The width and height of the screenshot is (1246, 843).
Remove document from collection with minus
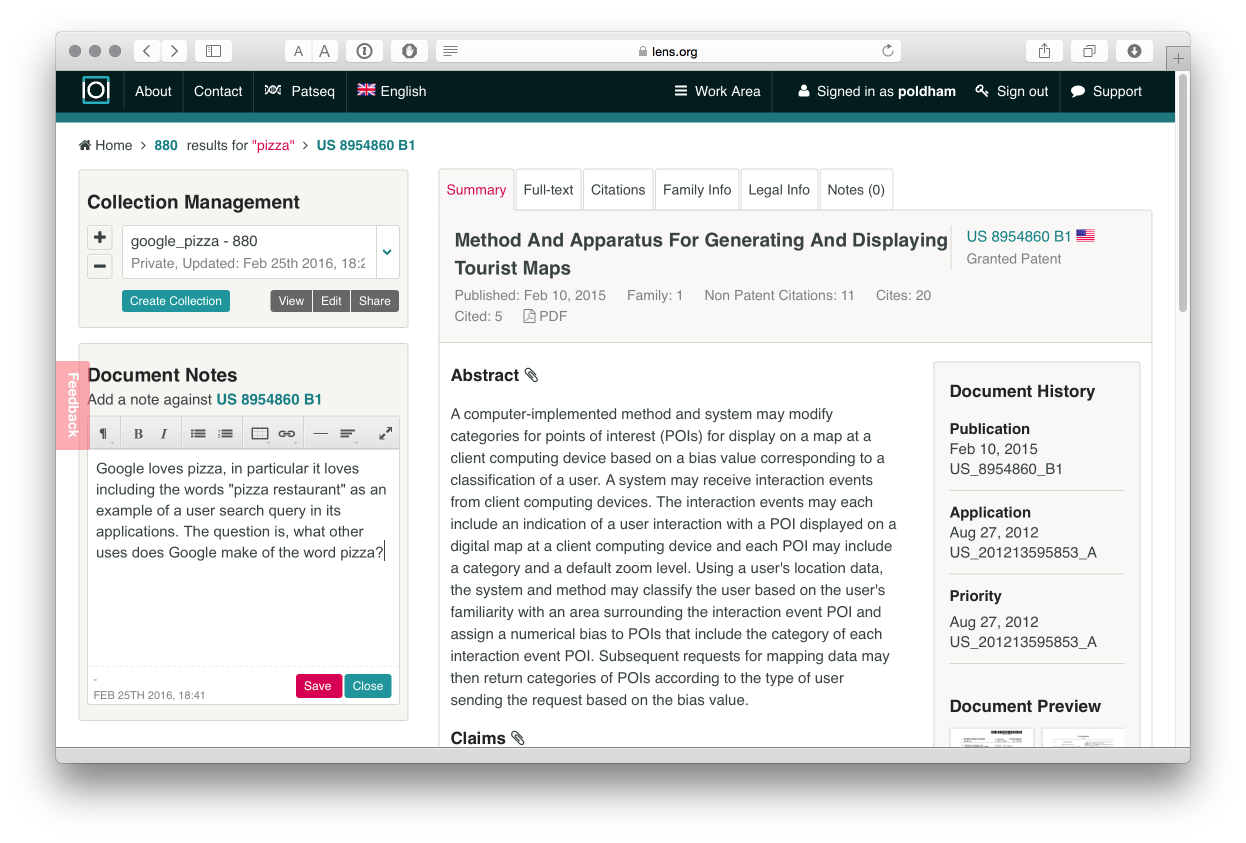[x=99, y=266]
